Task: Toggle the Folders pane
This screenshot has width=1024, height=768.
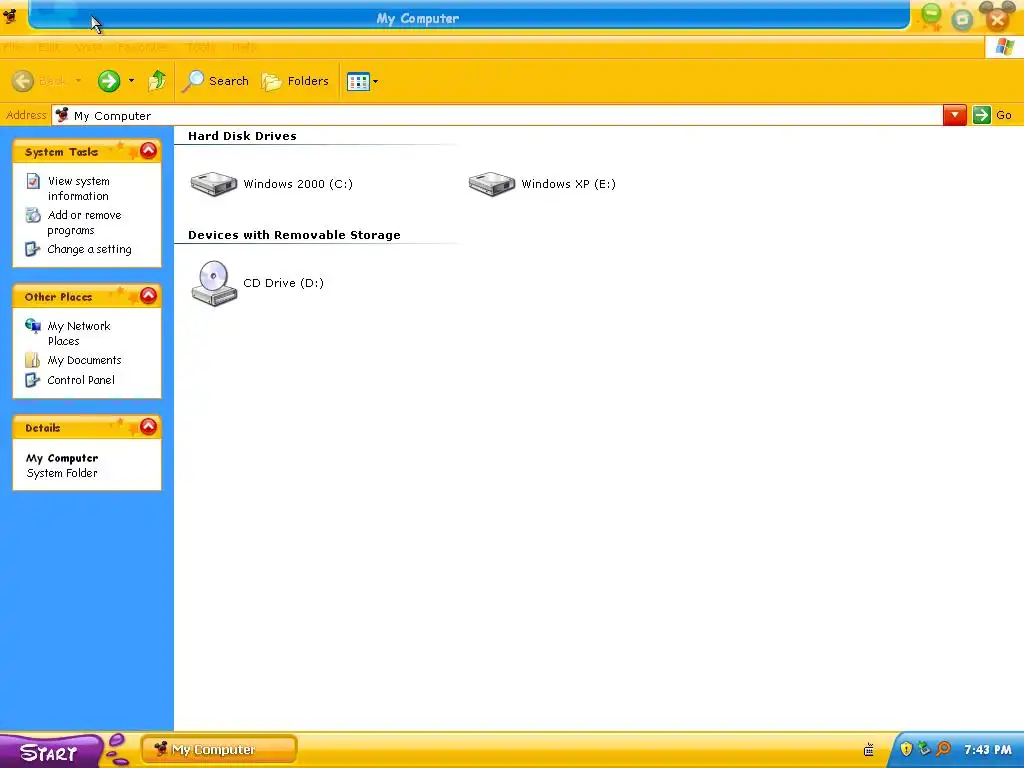Action: 295,81
